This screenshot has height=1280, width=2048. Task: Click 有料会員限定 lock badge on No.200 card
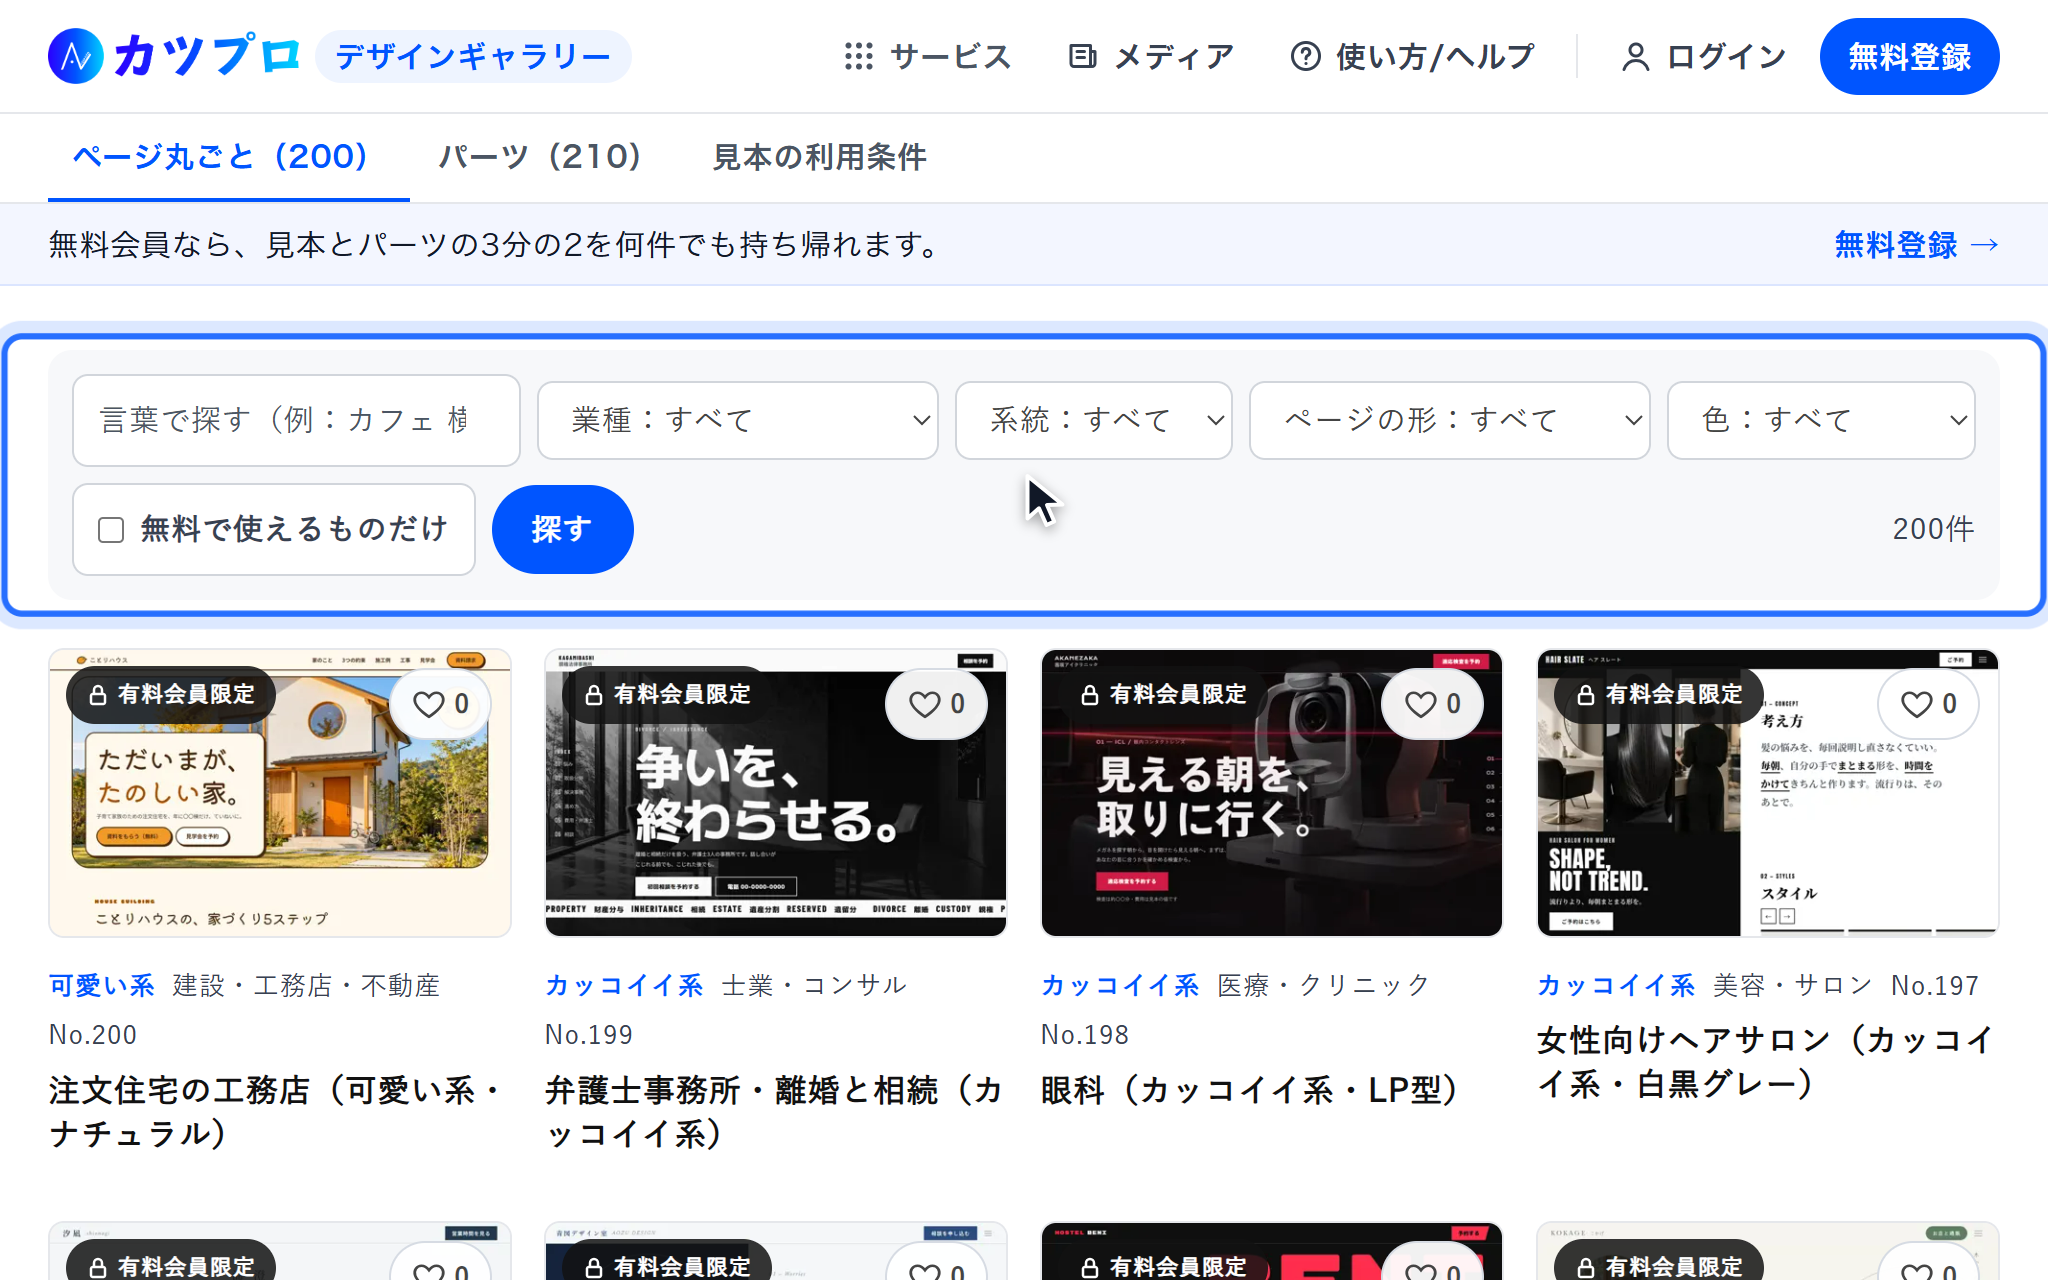(171, 694)
